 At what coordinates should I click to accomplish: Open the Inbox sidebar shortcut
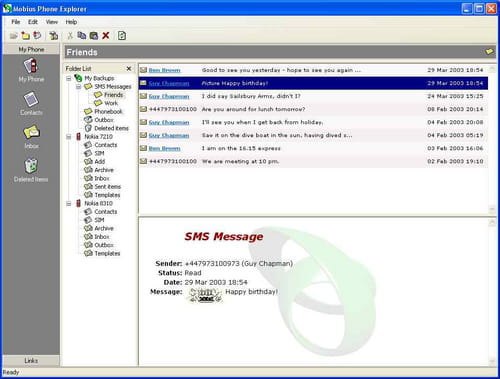(x=31, y=137)
